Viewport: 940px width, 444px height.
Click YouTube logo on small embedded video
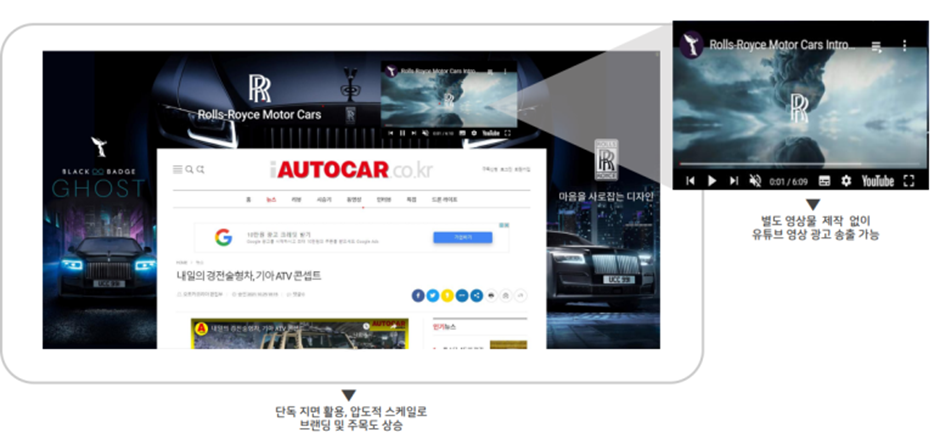(490, 133)
